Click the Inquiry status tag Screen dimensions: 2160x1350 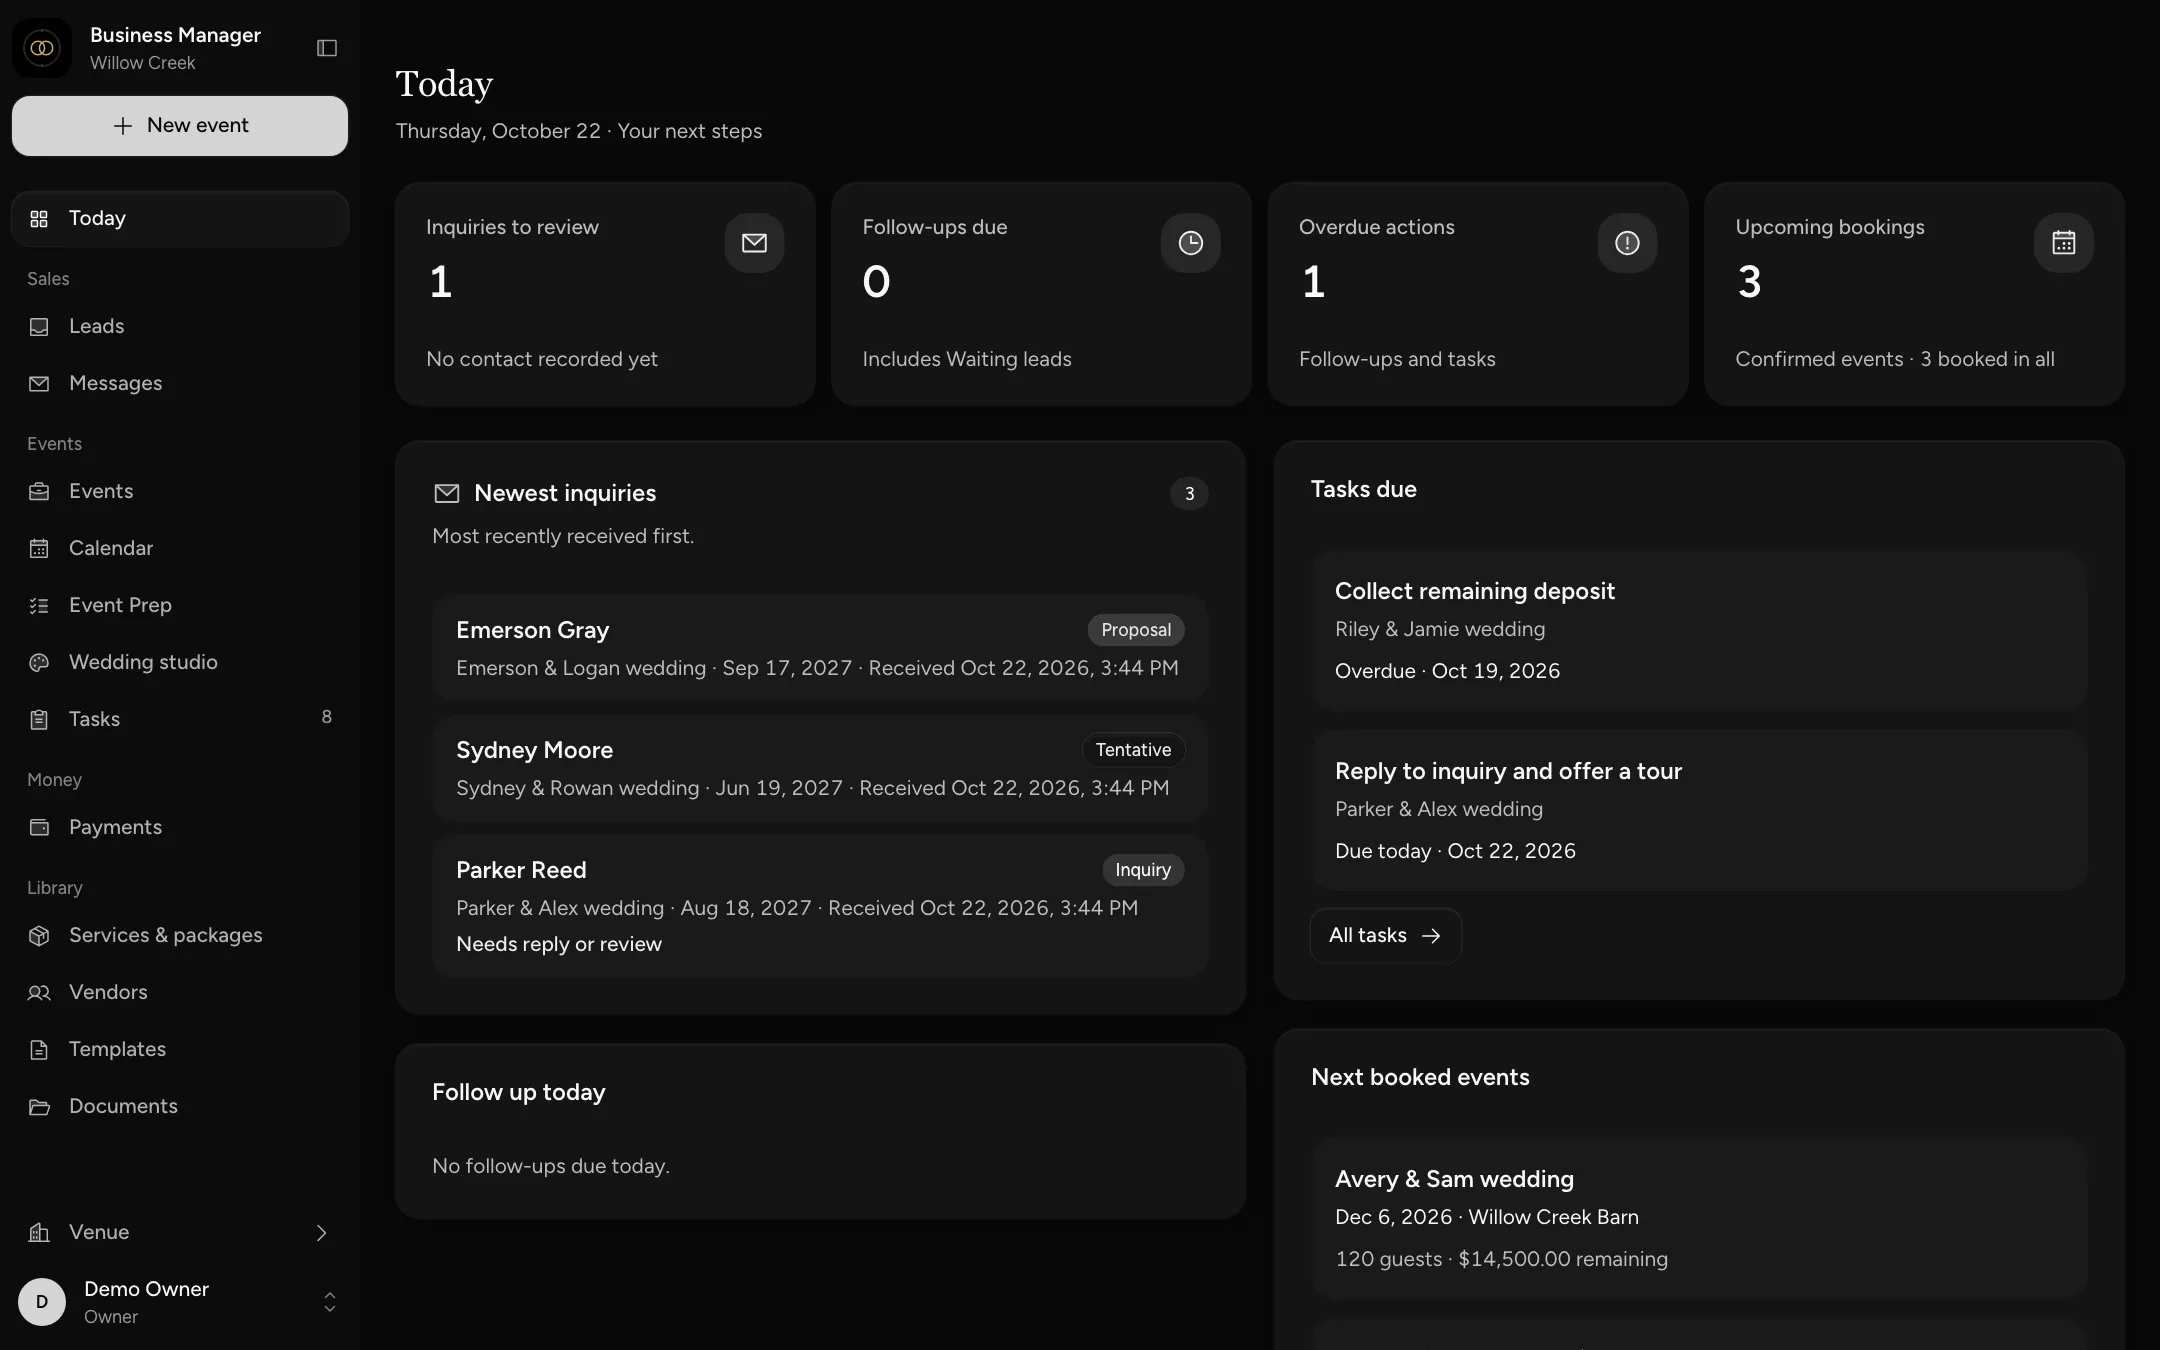pyautogui.click(x=1143, y=870)
